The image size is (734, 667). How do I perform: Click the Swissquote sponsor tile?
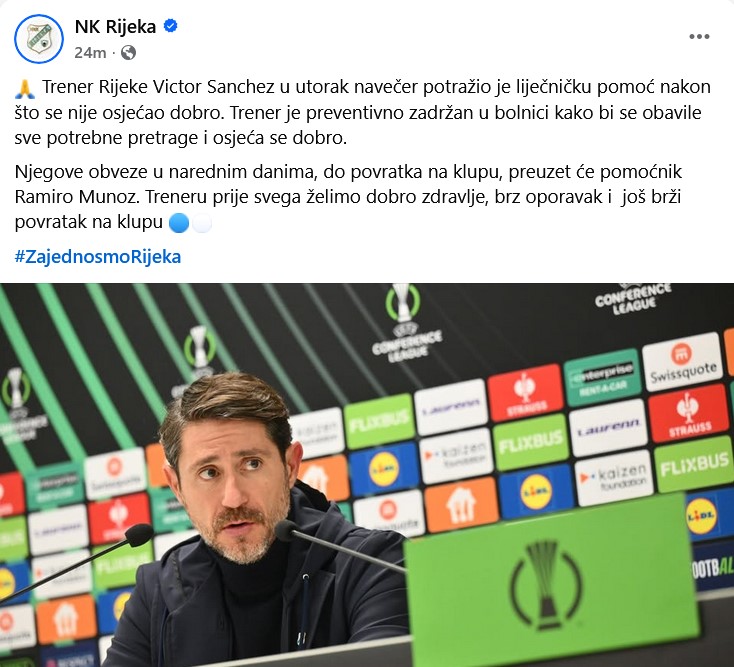tap(683, 362)
